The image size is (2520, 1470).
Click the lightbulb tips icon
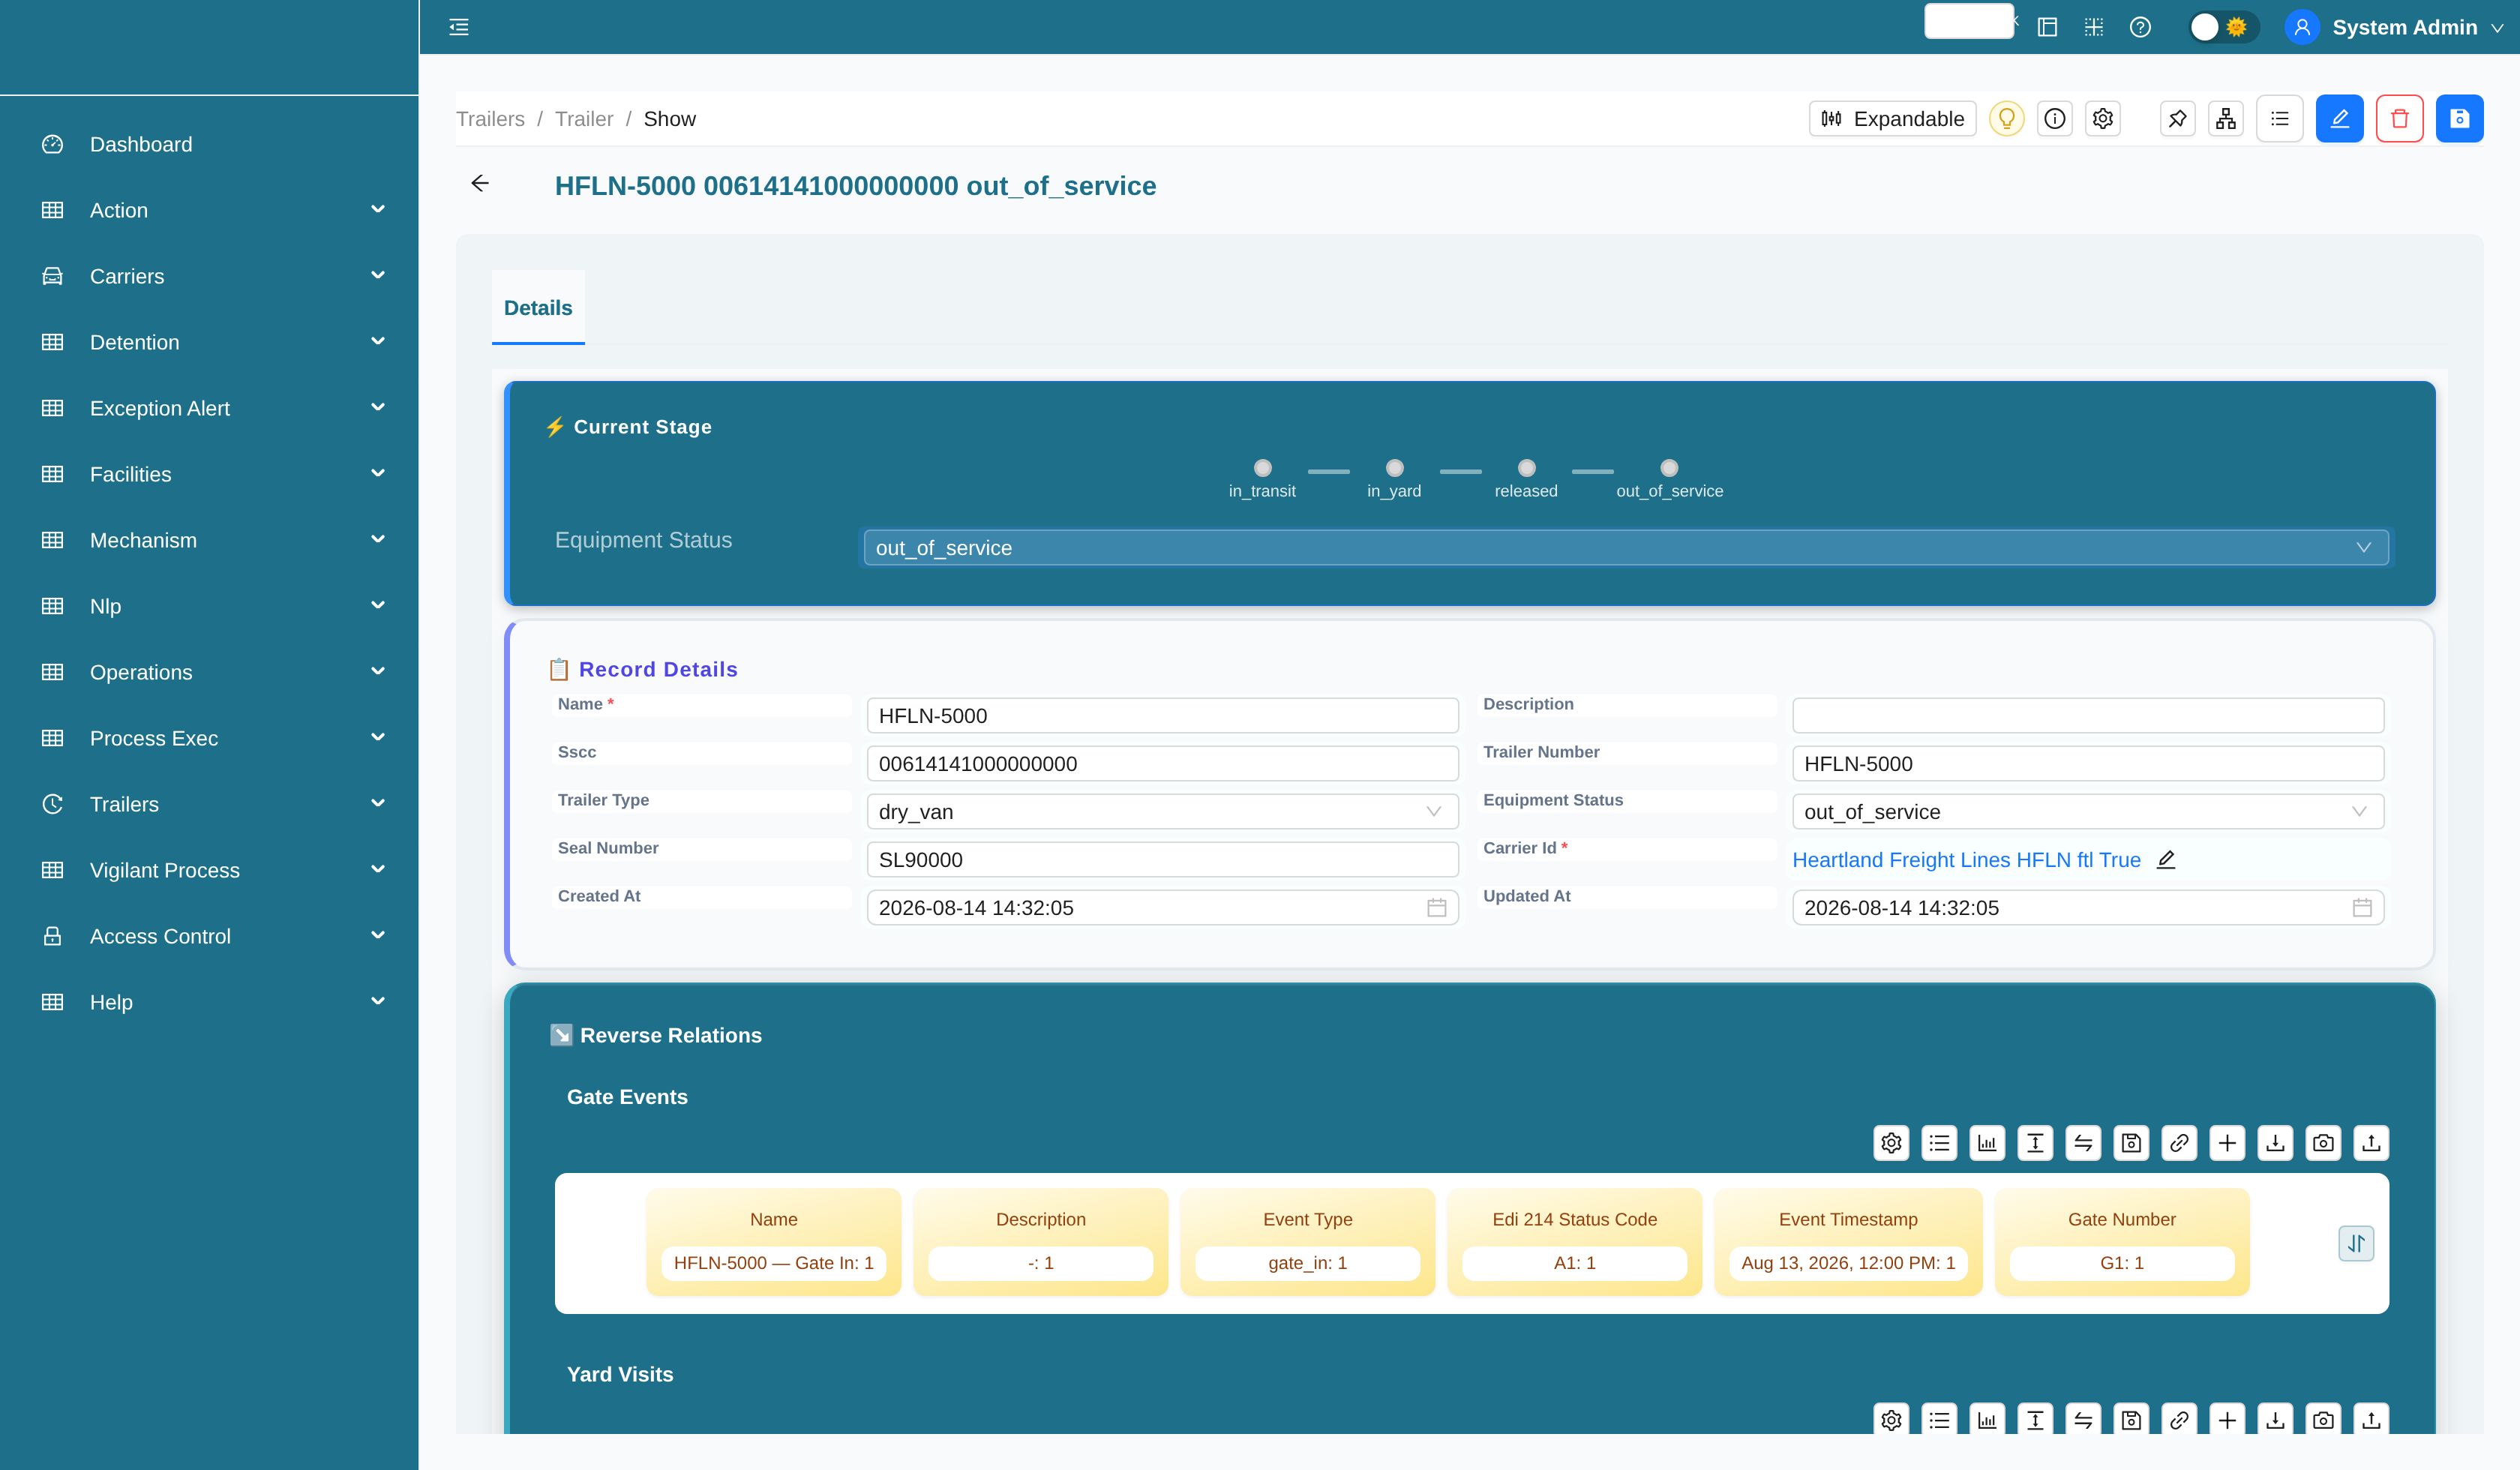2006,119
